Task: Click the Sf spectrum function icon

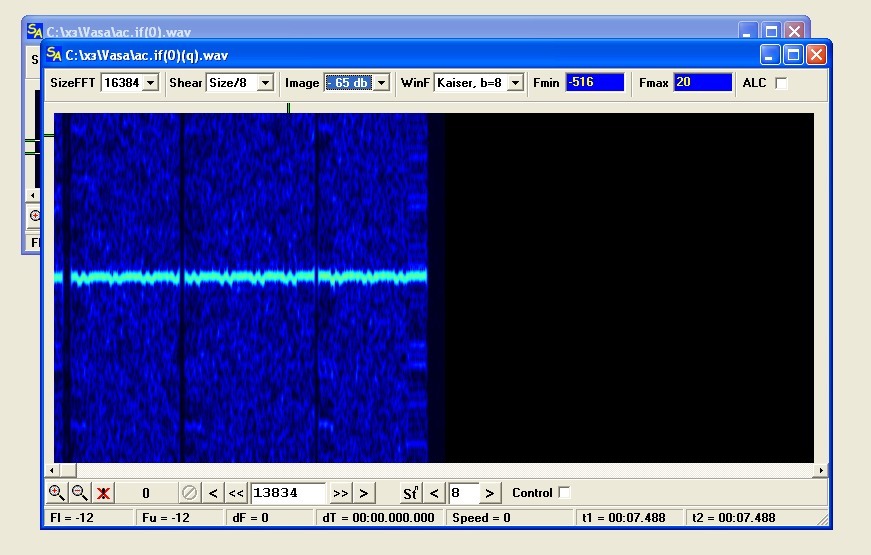Action: (410, 493)
